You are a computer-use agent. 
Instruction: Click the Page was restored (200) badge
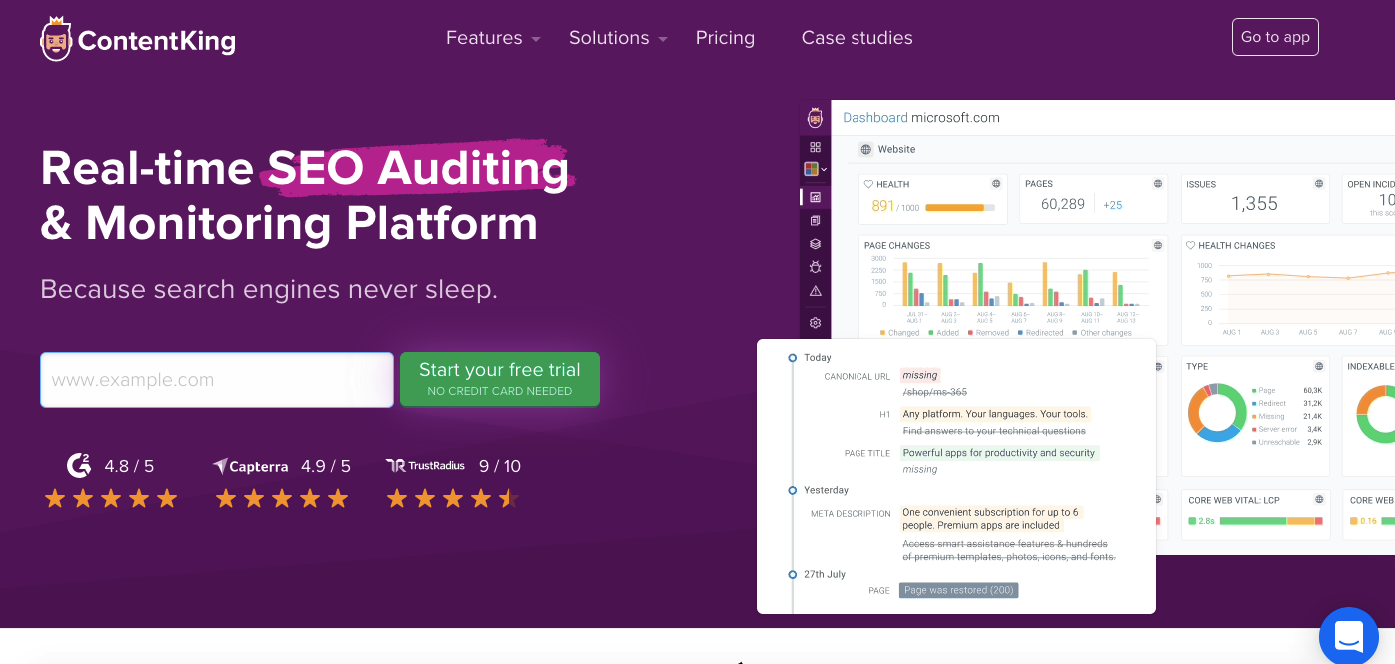(x=958, y=590)
